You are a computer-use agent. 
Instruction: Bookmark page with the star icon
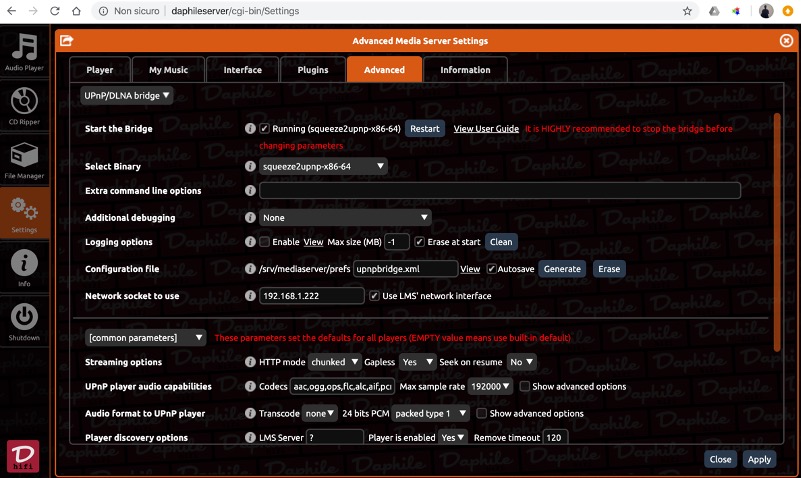coord(687,11)
